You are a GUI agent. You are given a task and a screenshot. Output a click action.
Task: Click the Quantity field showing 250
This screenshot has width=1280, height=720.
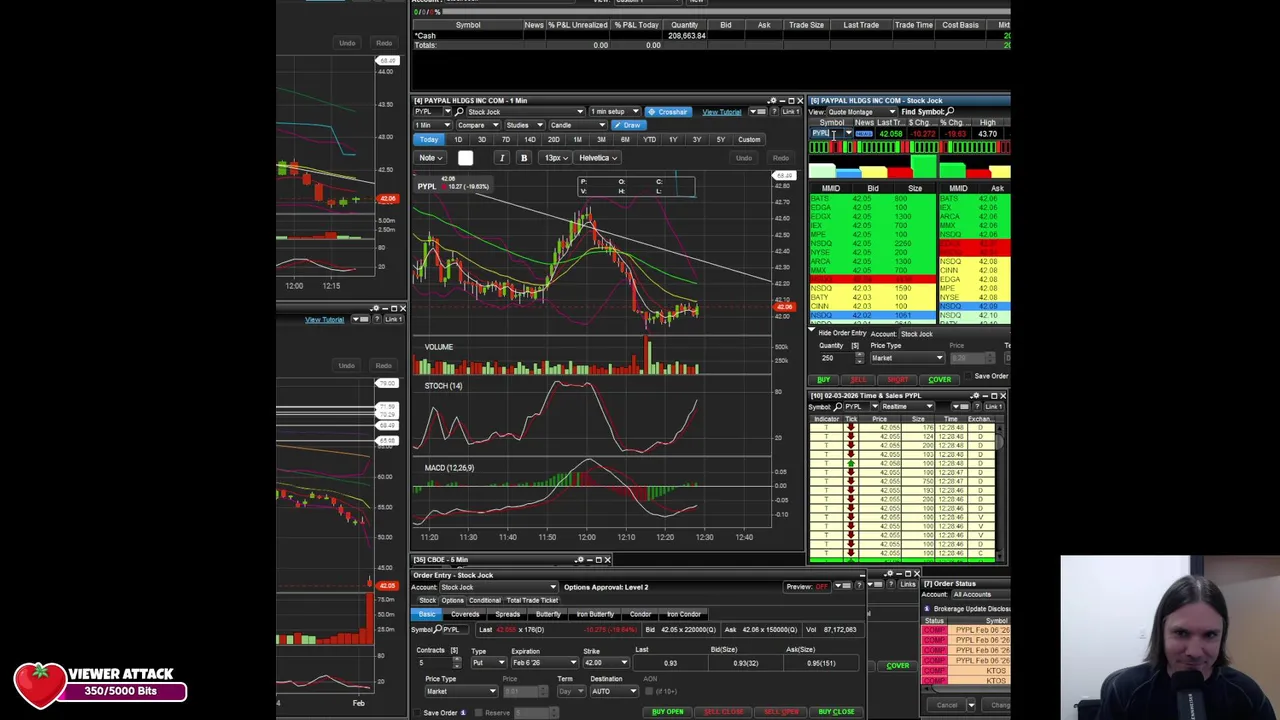[x=837, y=358]
